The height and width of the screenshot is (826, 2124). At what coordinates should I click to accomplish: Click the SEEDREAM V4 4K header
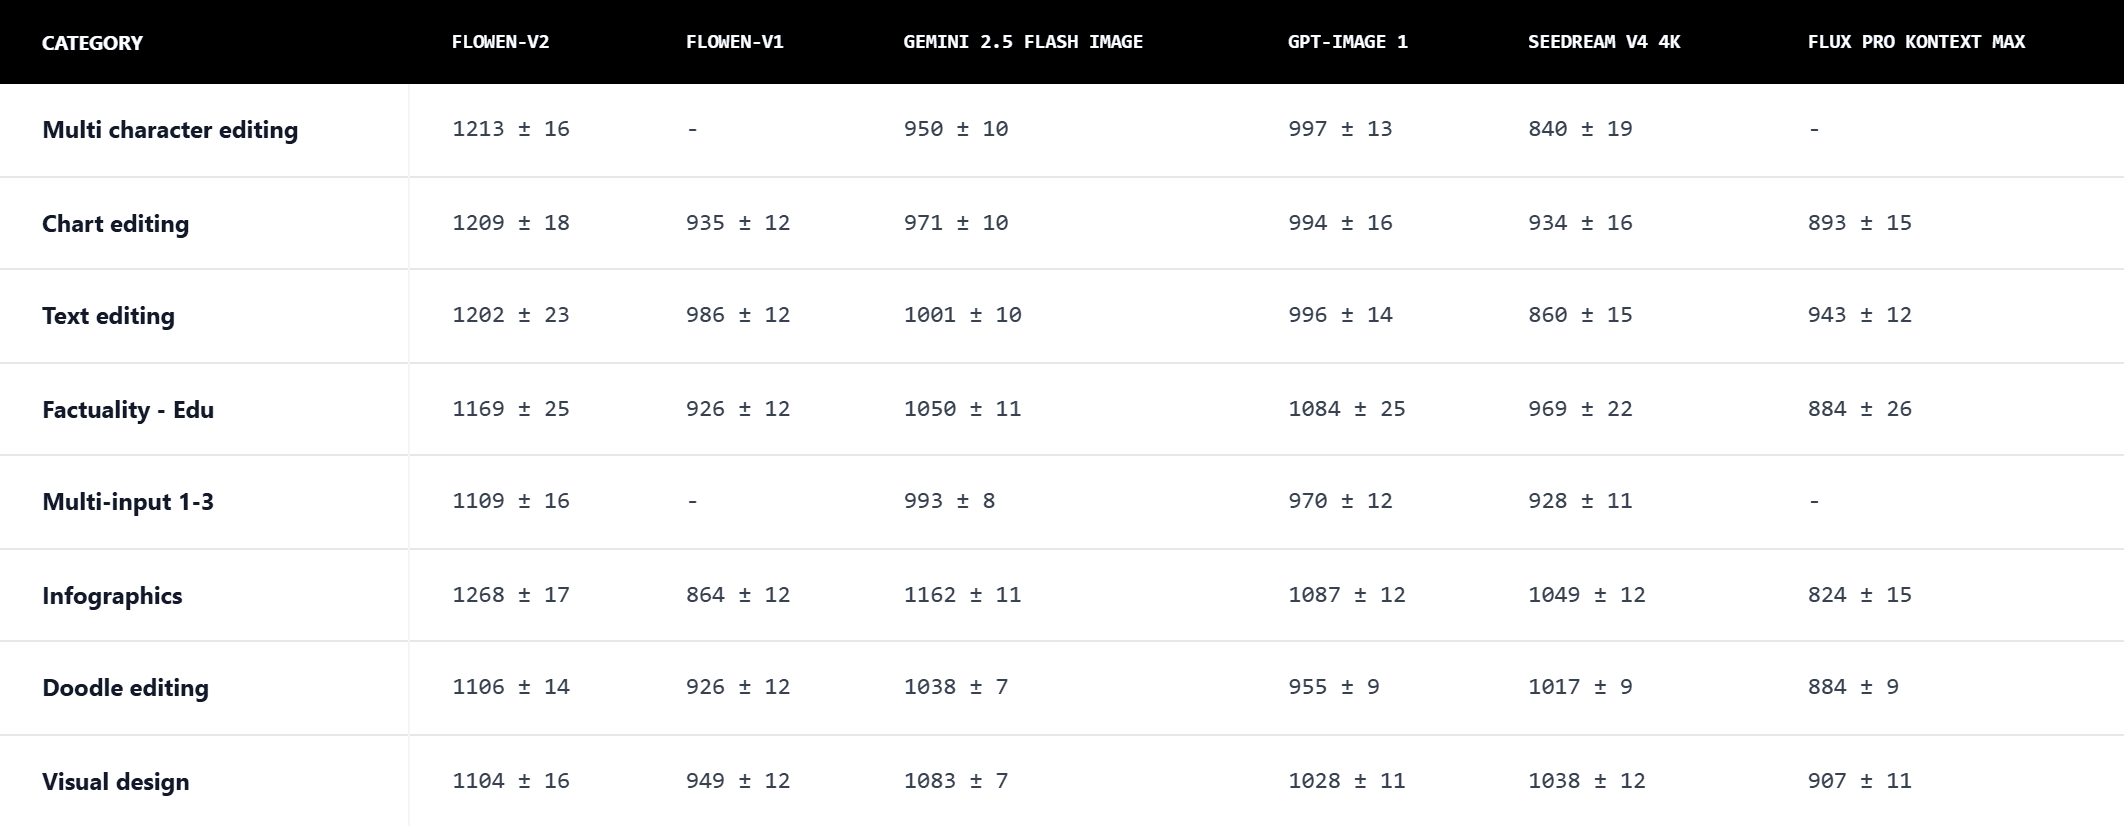1603,42
